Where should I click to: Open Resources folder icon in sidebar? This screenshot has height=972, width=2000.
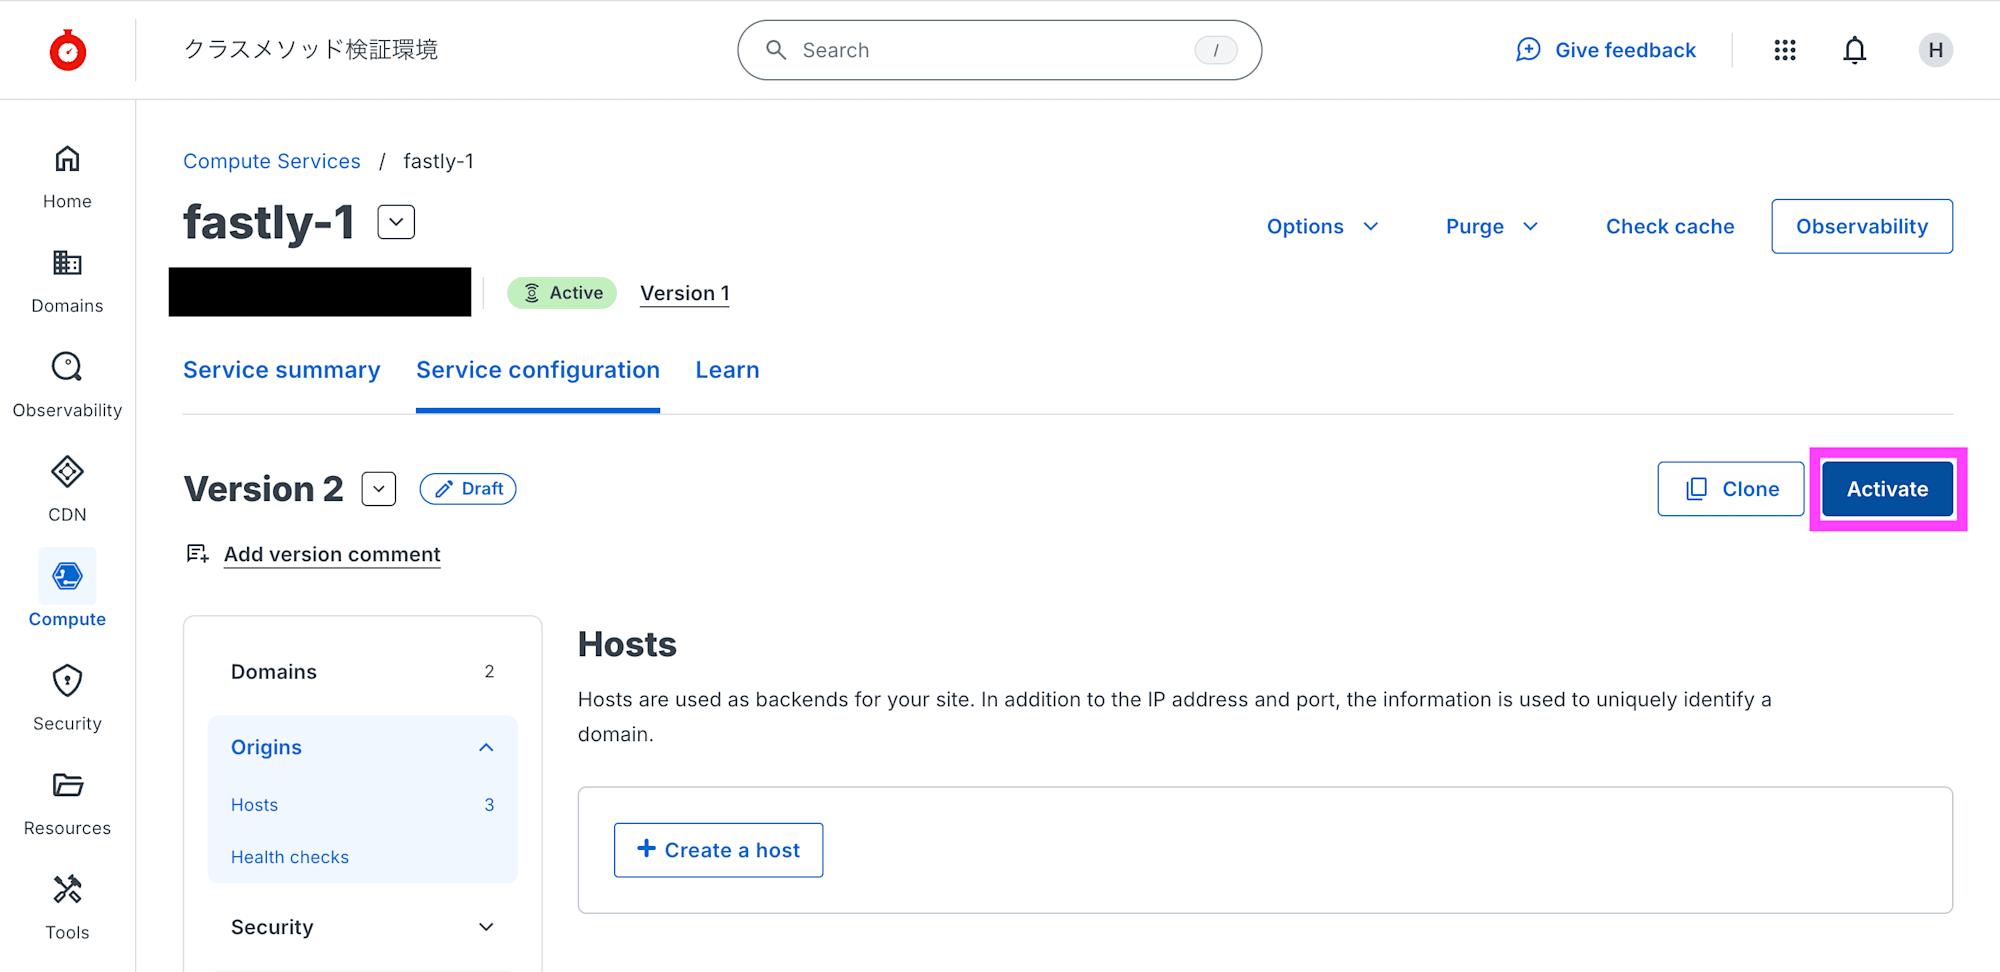(67, 786)
